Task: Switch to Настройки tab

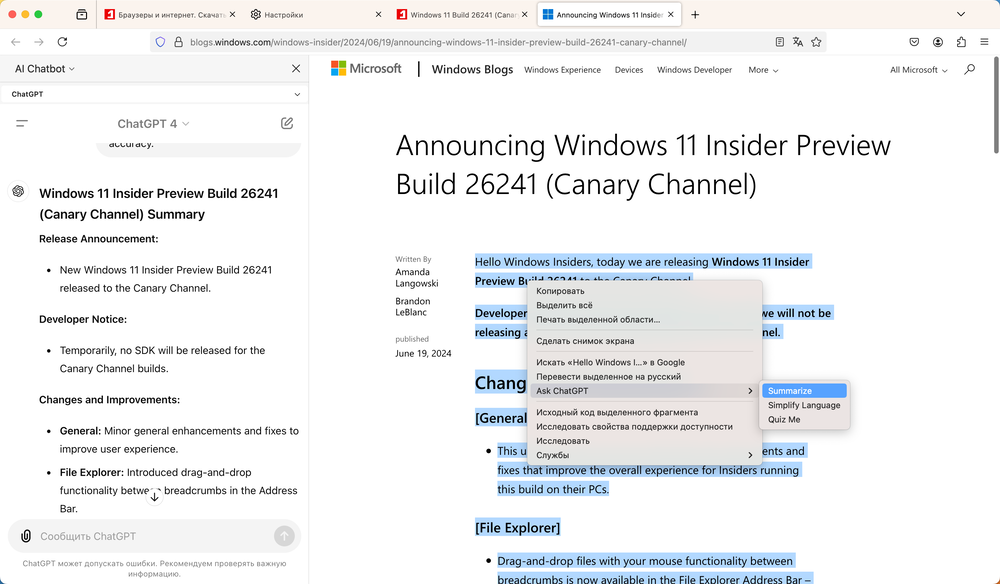Action: pos(316,15)
